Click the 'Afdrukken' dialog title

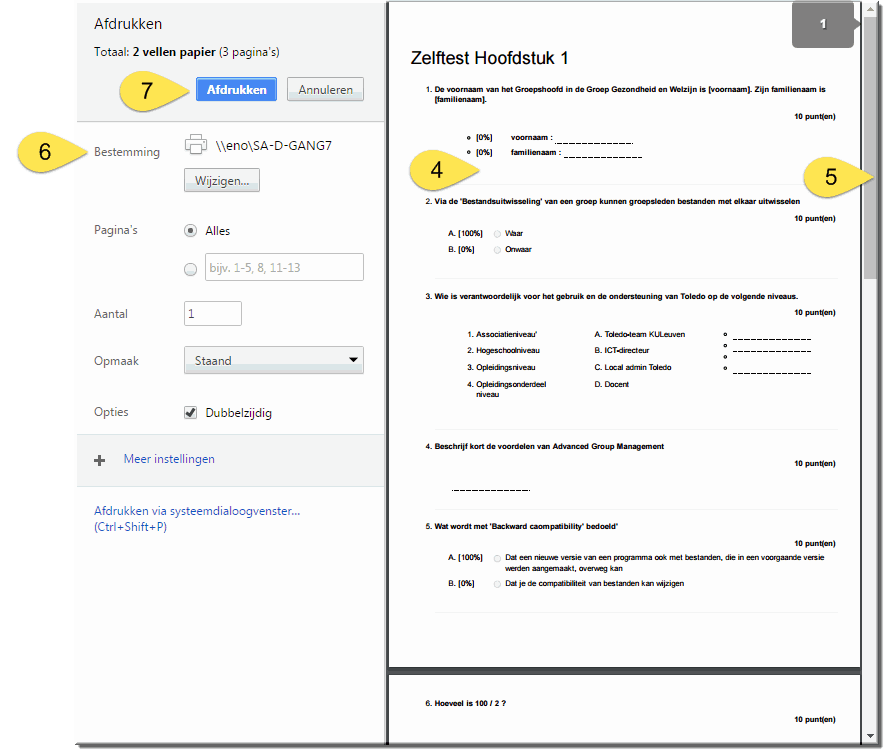[128, 24]
